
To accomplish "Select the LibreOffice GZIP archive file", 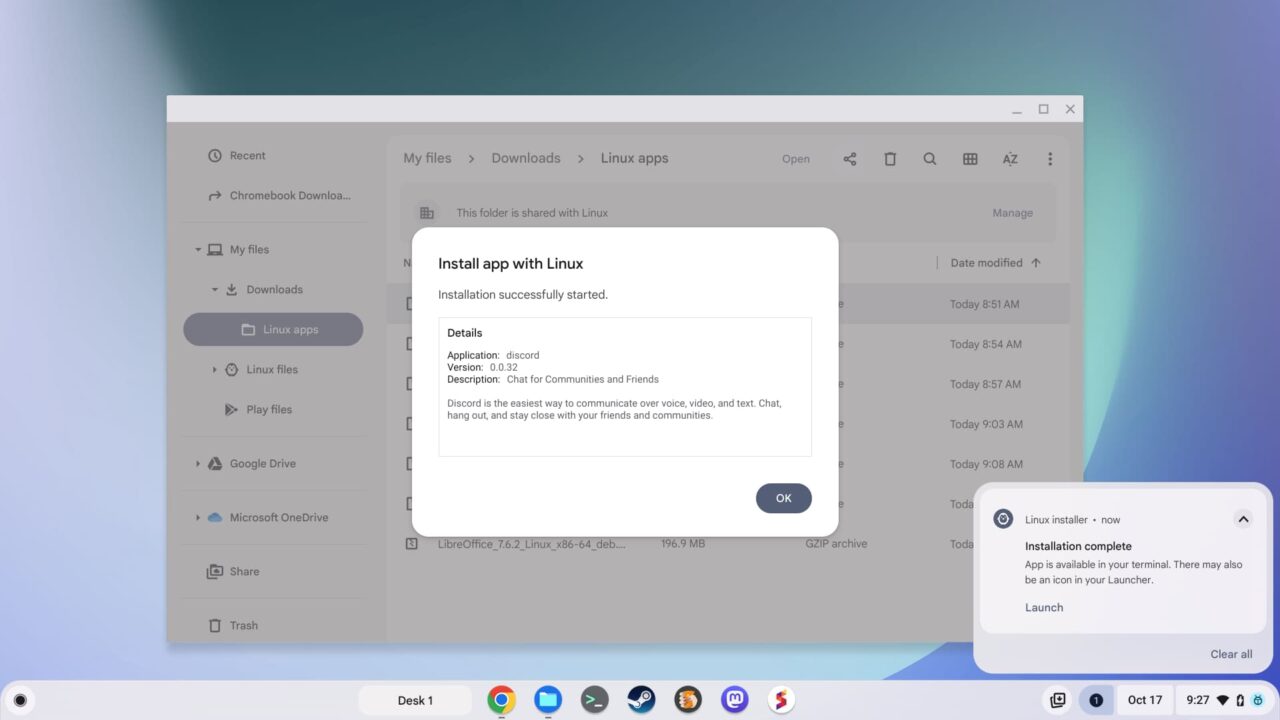I will click(x=728, y=544).
